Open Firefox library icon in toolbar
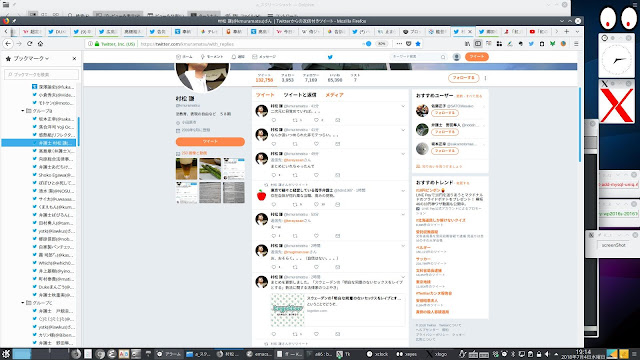The height and width of the screenshot is (360, 640). click(x=467, y=44)
